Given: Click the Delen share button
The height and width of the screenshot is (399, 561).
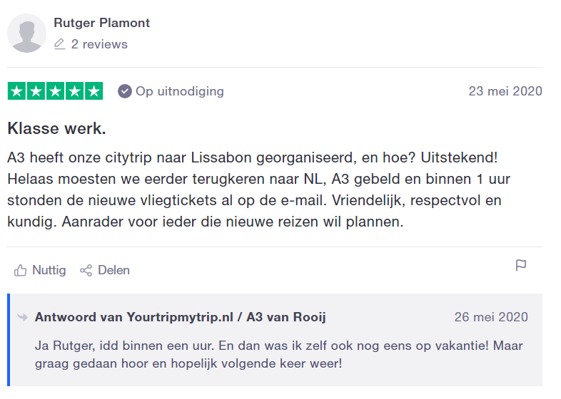Looking at the screenshot, I should coord(104,270).
